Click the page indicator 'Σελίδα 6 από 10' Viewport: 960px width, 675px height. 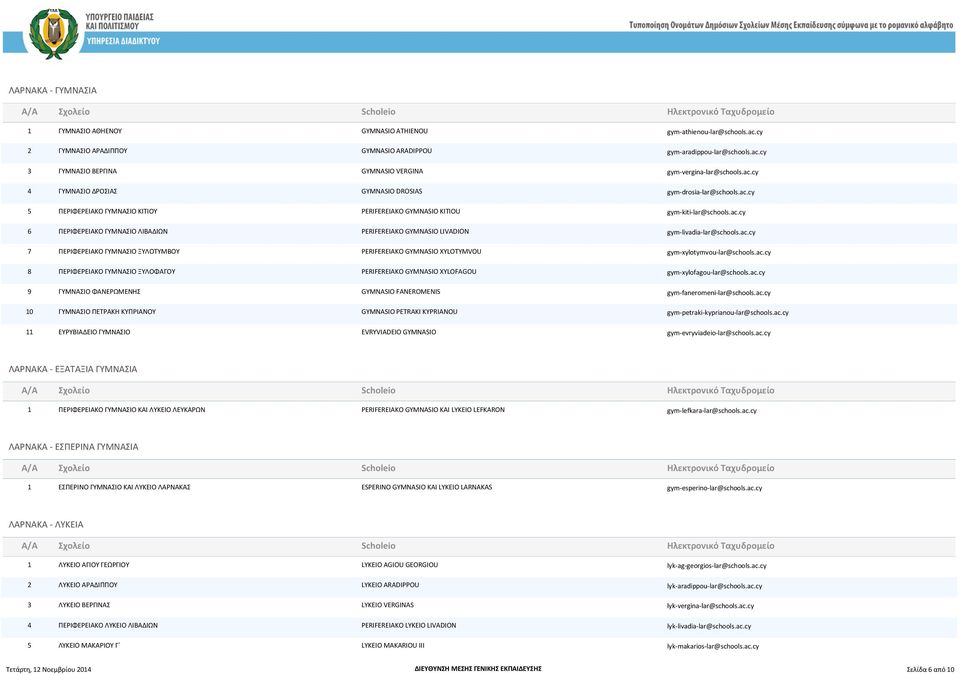click(x=930, y=669)
